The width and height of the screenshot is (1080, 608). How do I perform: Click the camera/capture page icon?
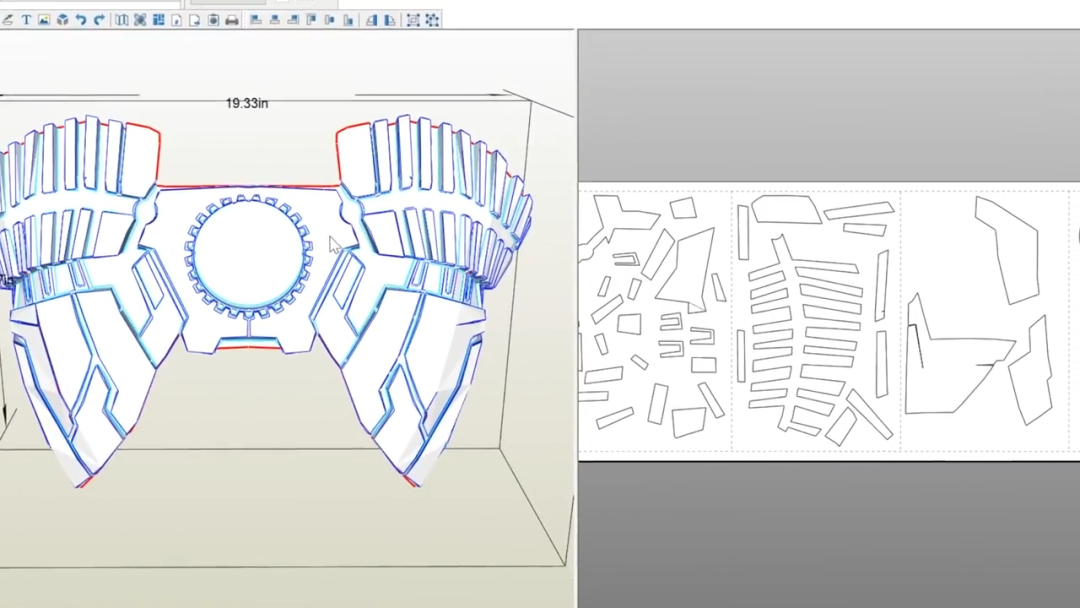pyautogui.click(x=214, y=20)
